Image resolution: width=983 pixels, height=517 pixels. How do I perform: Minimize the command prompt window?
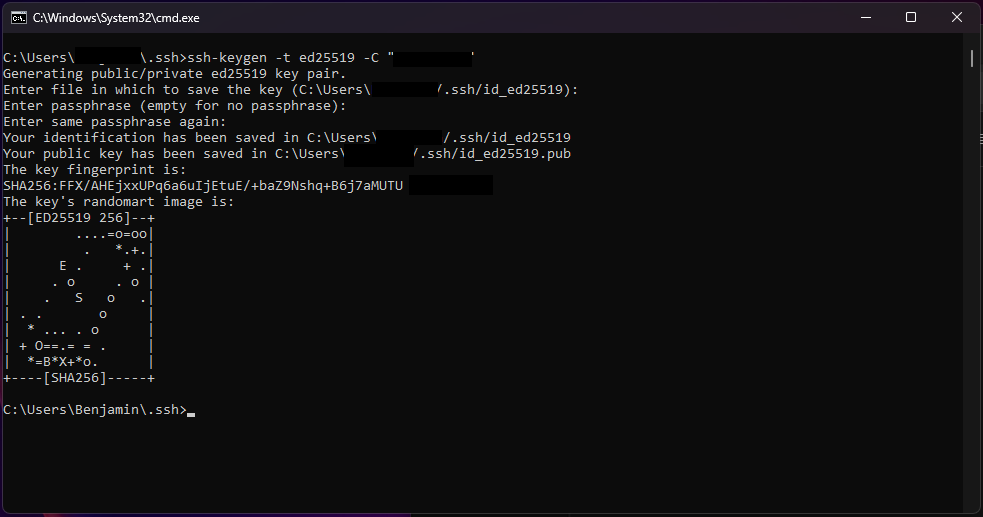tap(865, 17)
